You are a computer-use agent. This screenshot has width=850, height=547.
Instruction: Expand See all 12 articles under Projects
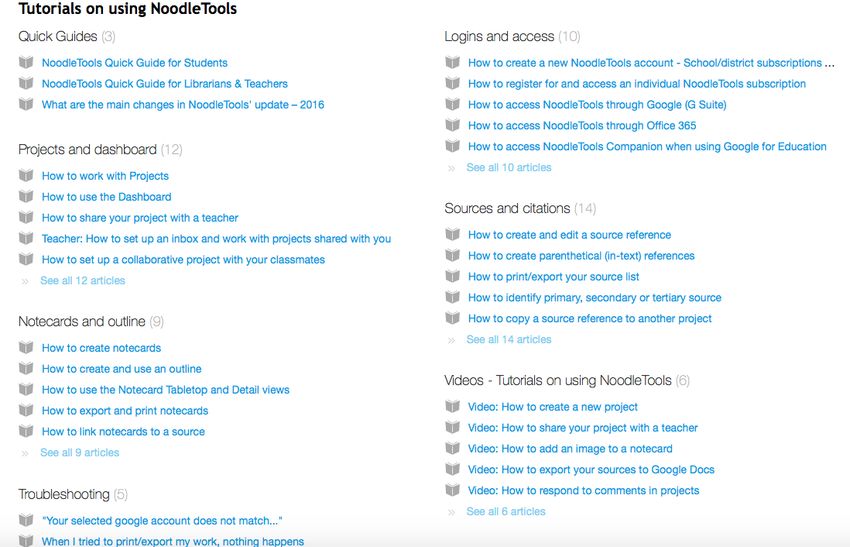pos(82,280)
